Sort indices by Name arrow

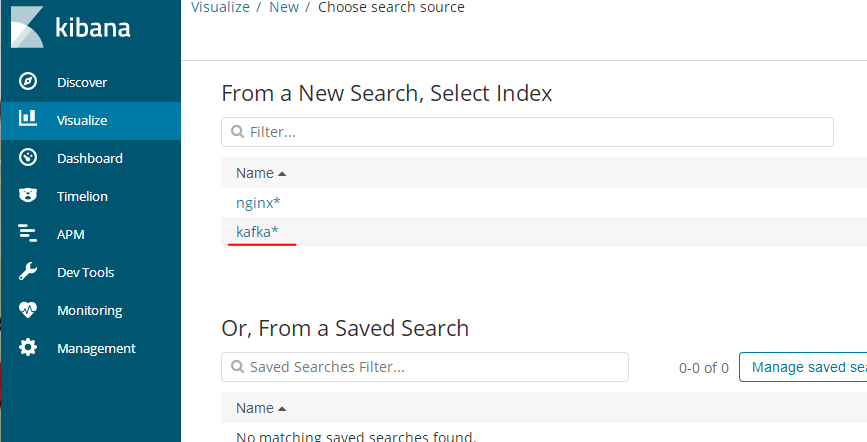click(x=281, y=174)
